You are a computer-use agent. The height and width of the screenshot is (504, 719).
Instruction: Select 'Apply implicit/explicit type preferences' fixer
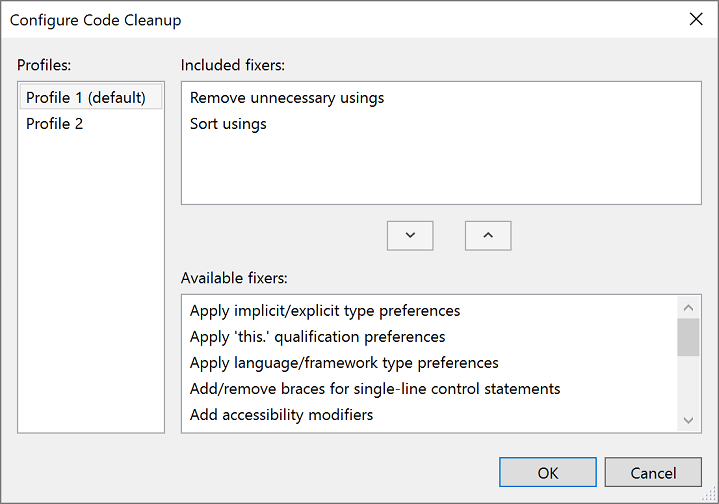pyautogui.click(x=325, y=311)
